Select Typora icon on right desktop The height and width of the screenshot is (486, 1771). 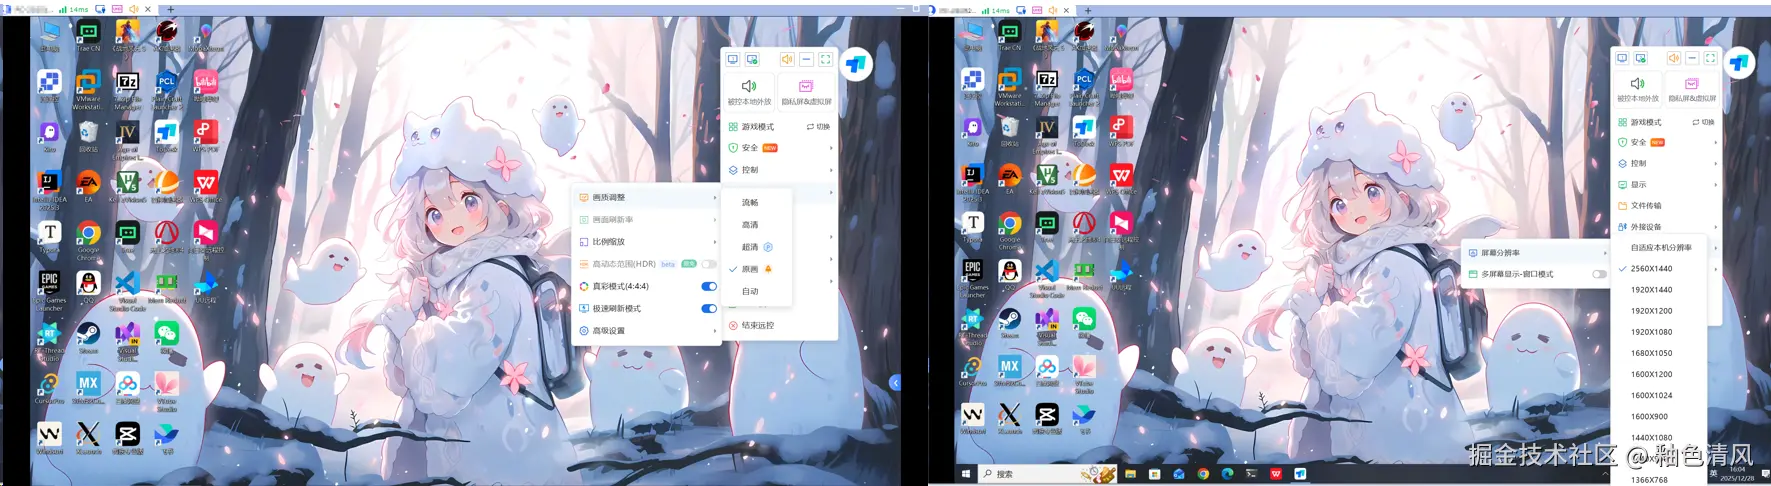[973, 227]
